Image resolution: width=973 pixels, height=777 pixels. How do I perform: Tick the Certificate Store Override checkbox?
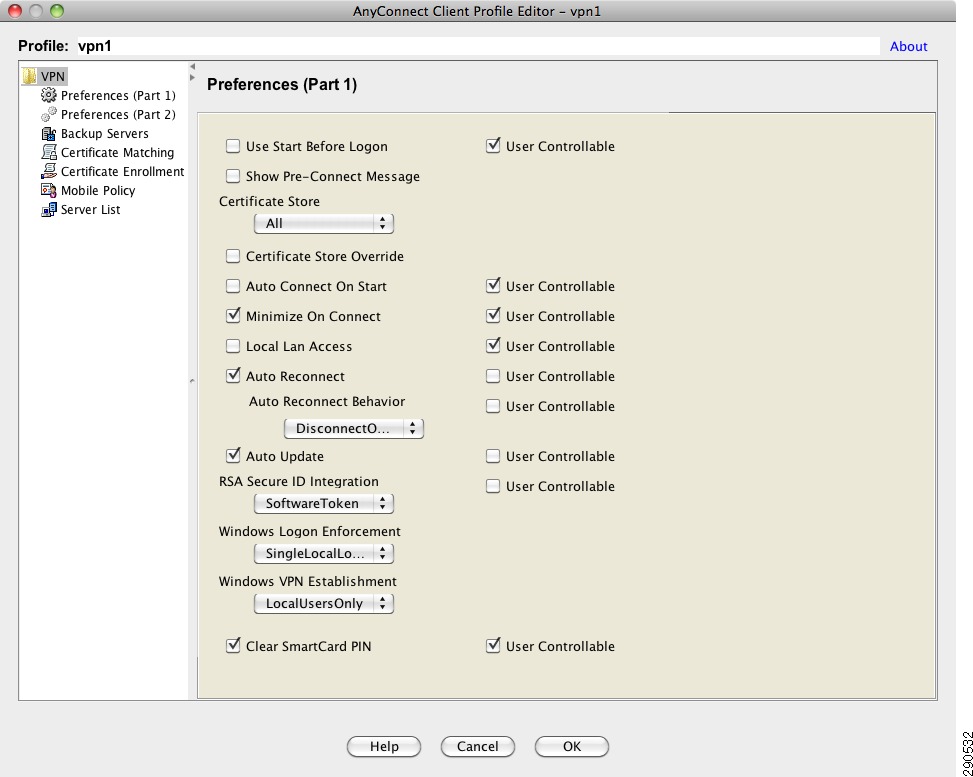coord(233,256)
